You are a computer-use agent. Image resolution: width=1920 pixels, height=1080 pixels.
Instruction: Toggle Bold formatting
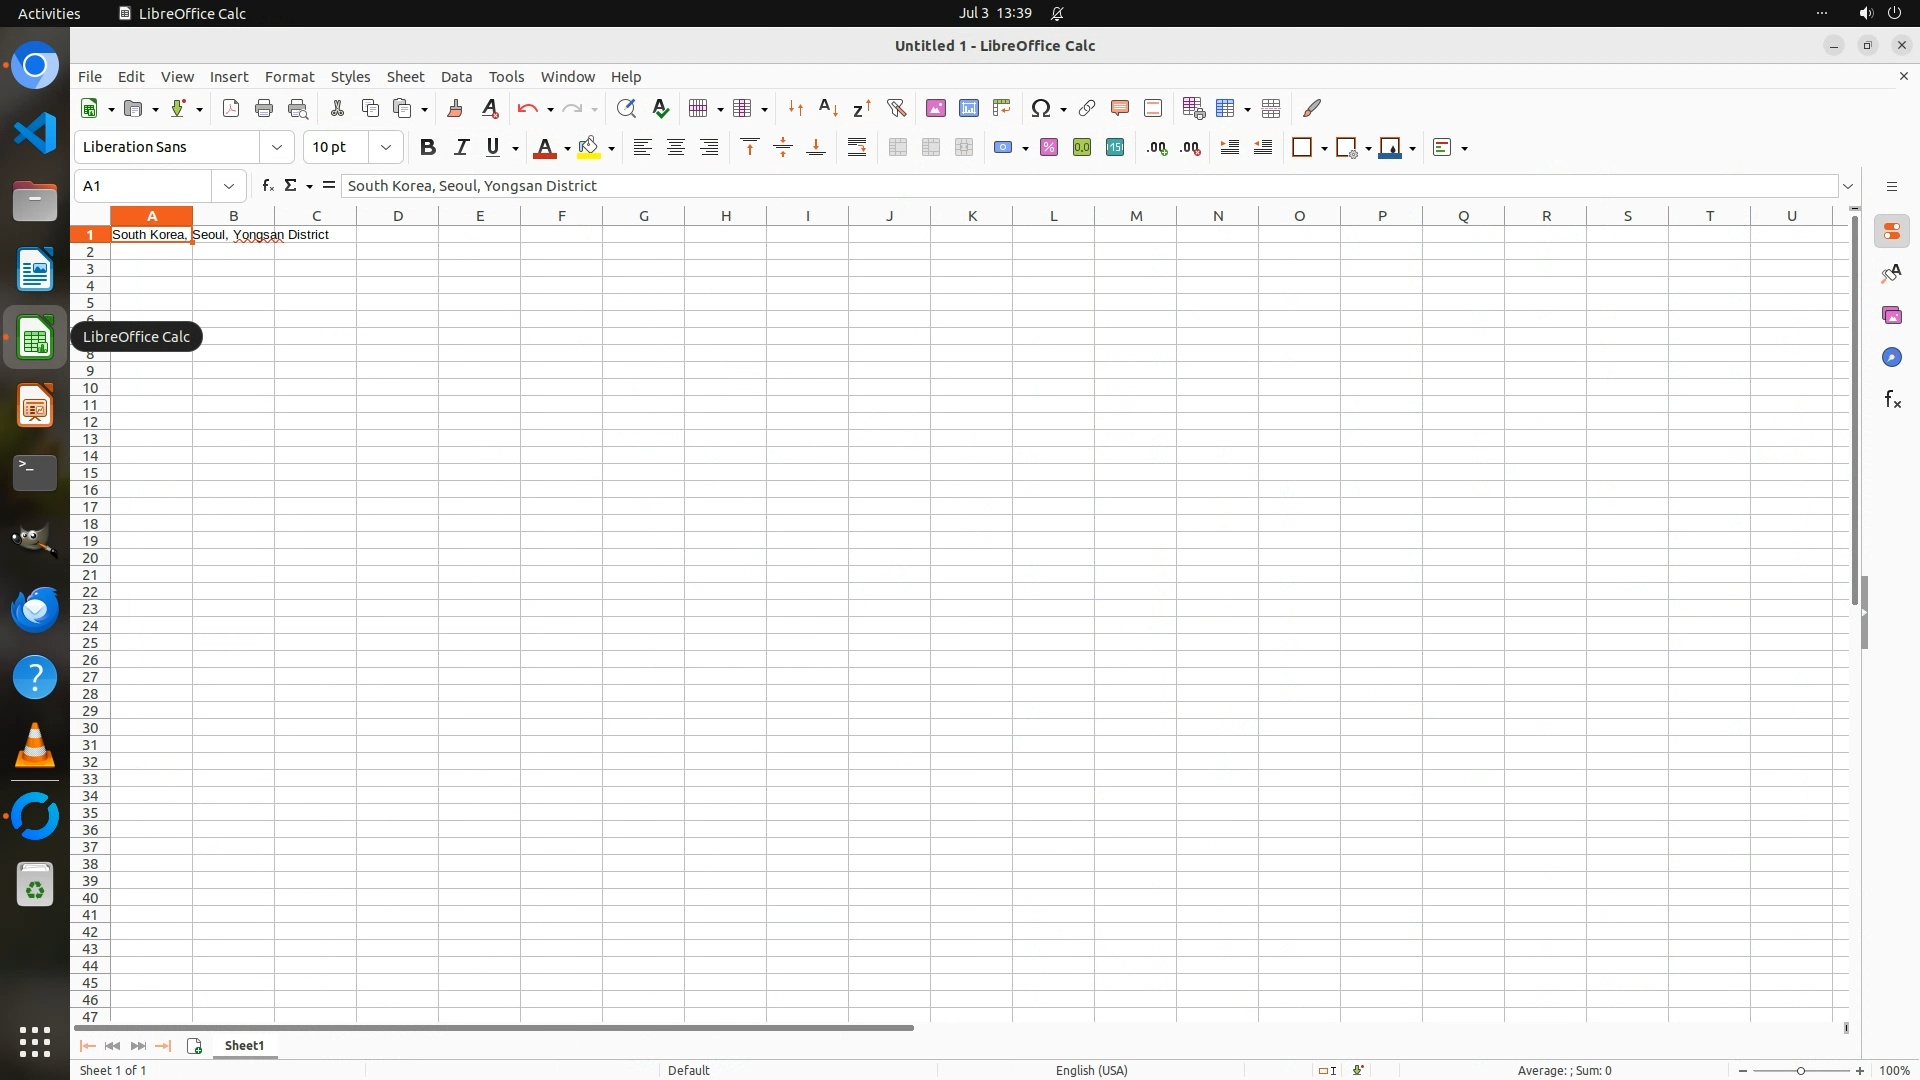[428, 147]
